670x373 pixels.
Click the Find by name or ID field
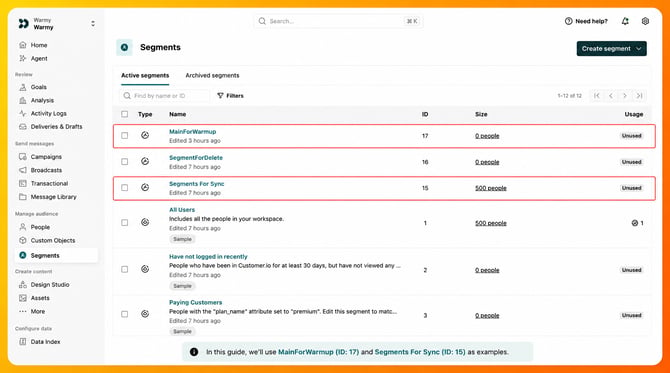pos(165,96)
